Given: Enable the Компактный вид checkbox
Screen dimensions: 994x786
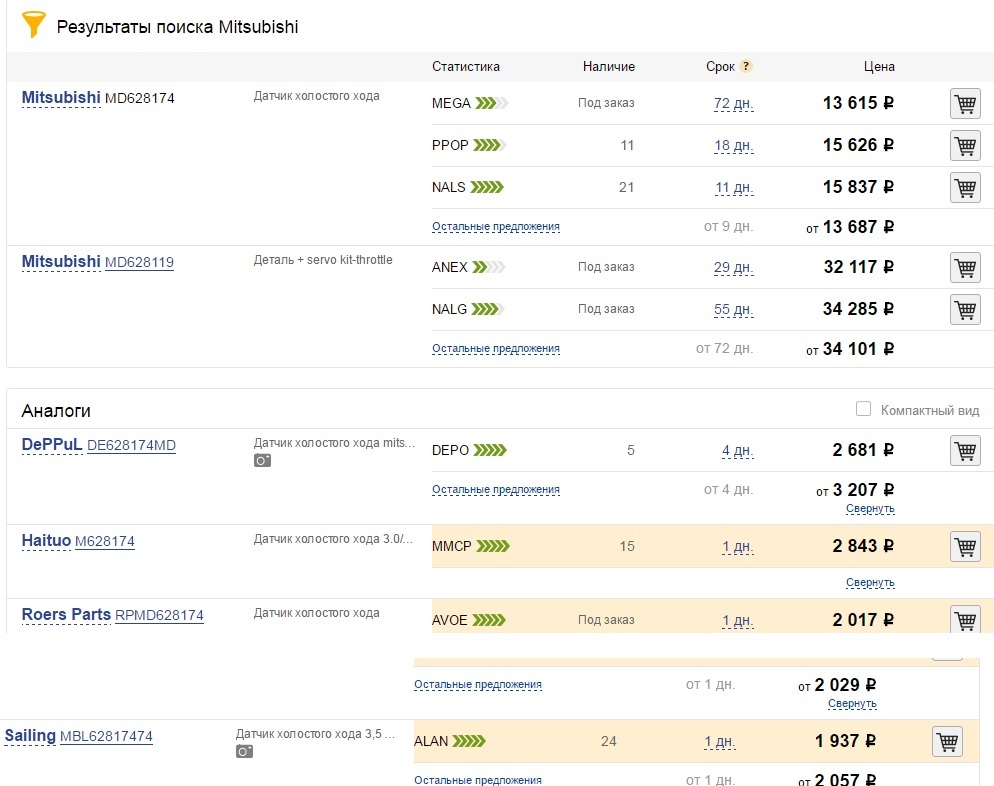Looking at the screenshot, I should tap(864, 409).
